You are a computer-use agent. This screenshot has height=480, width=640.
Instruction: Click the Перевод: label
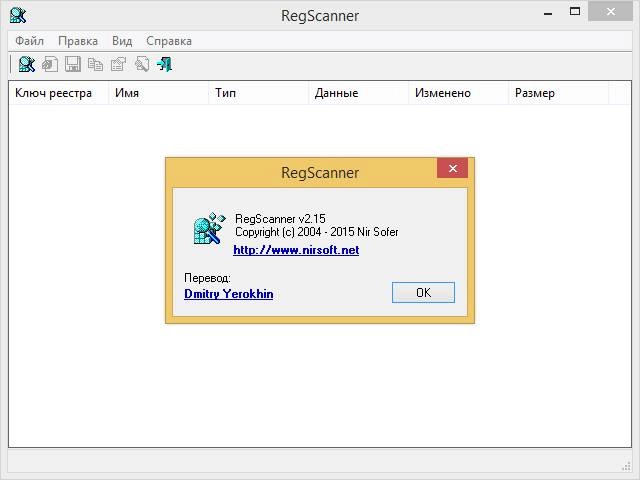point(207,278)
